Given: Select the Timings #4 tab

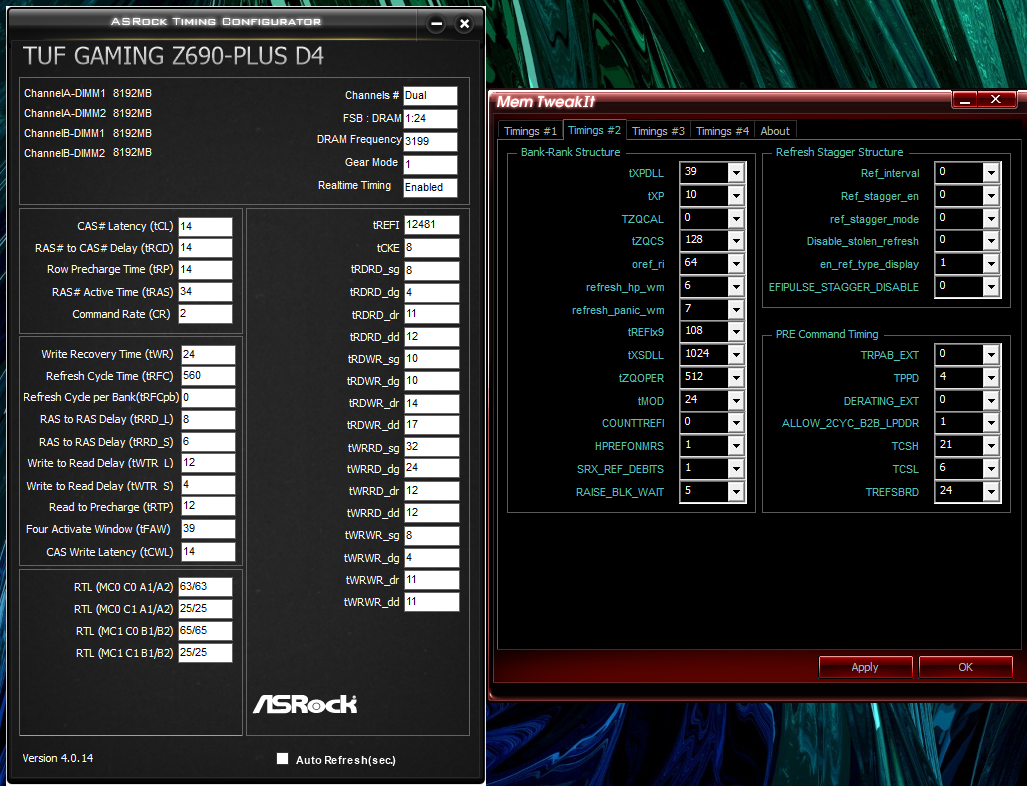Looking at the screenshot, I should tap(722, 131).
